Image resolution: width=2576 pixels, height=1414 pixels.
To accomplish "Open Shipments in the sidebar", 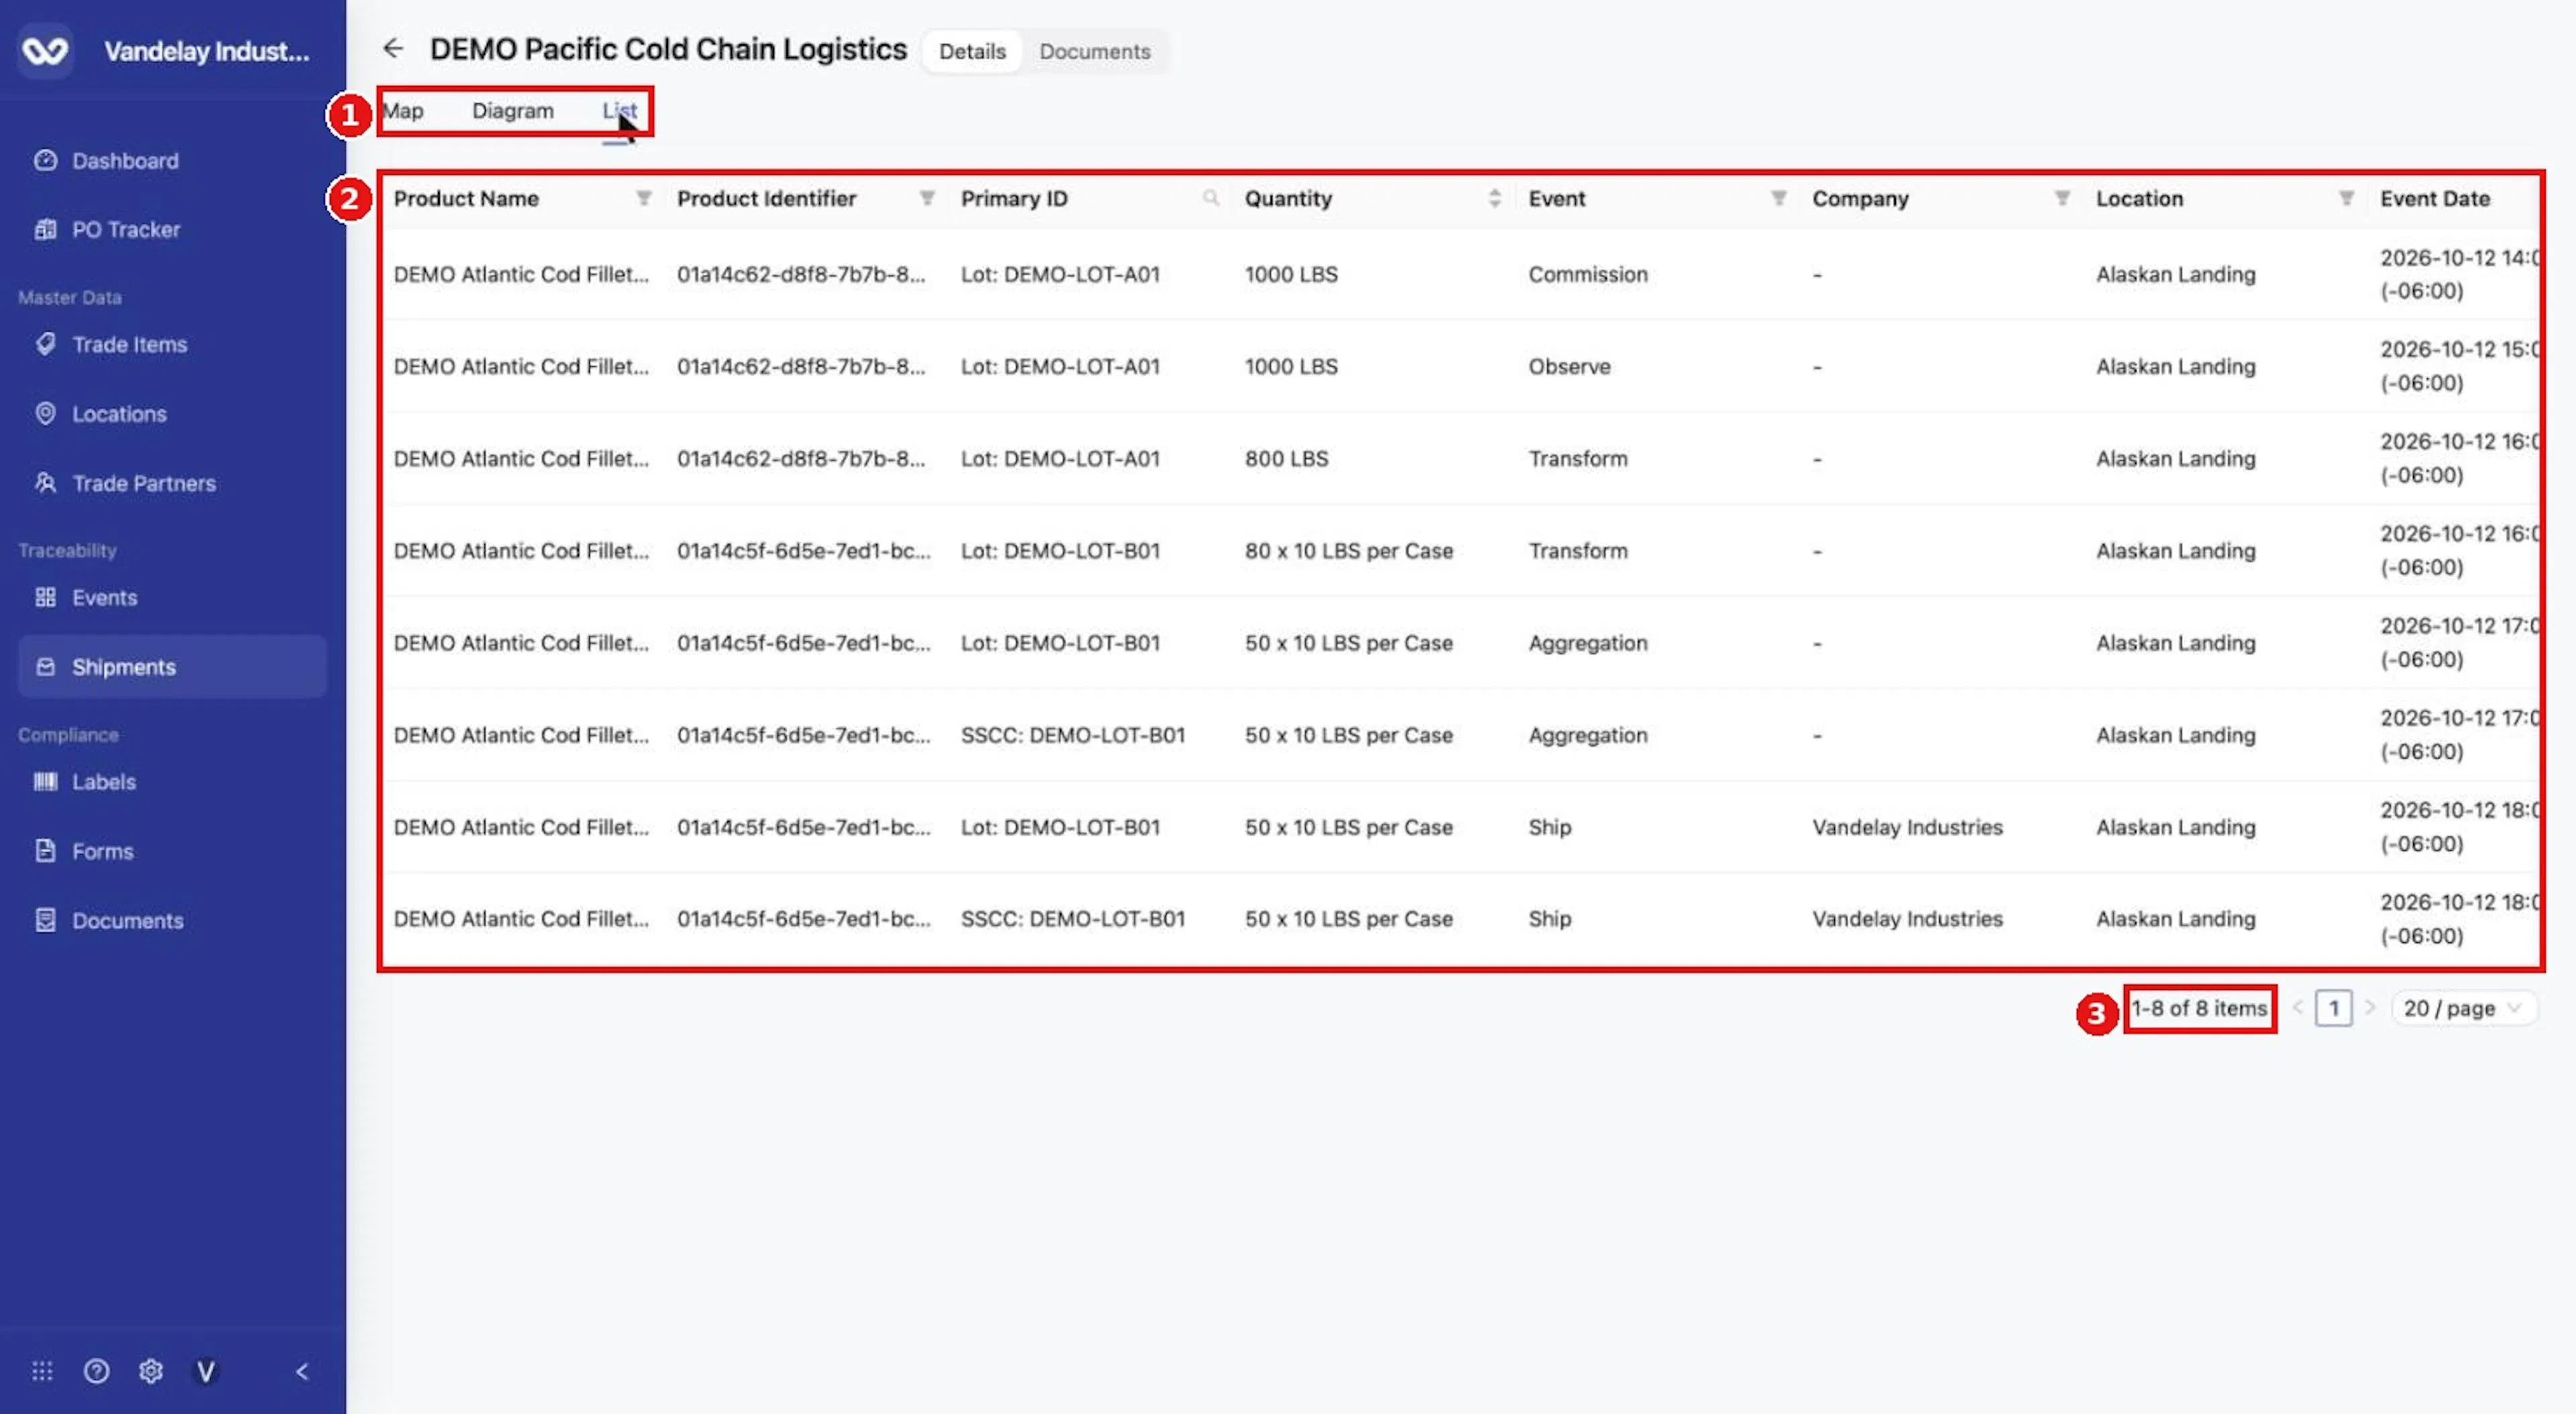I will click(172, 666).
